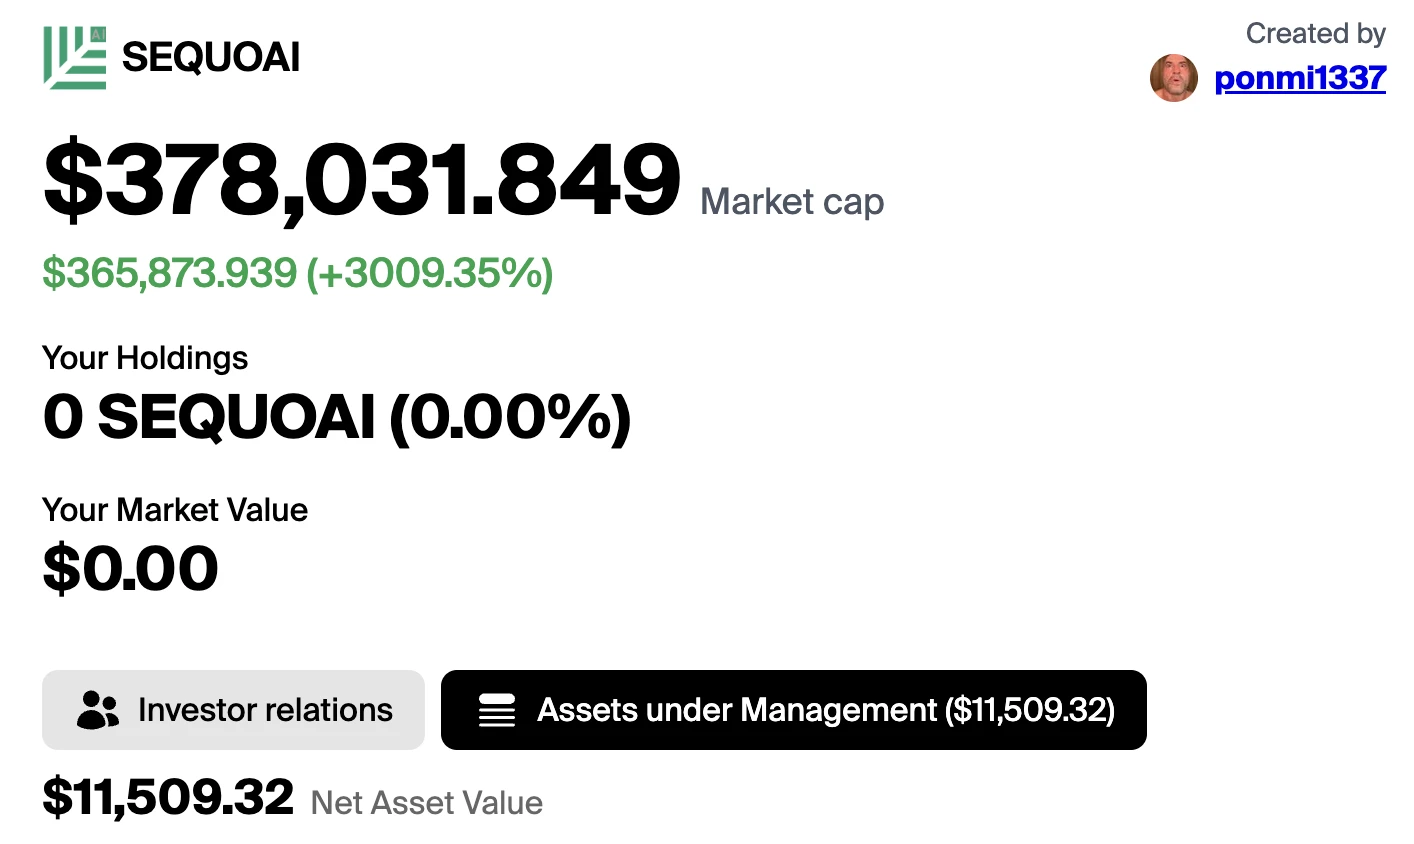Click the green SEQUOAI logo icon

[75, 57]
